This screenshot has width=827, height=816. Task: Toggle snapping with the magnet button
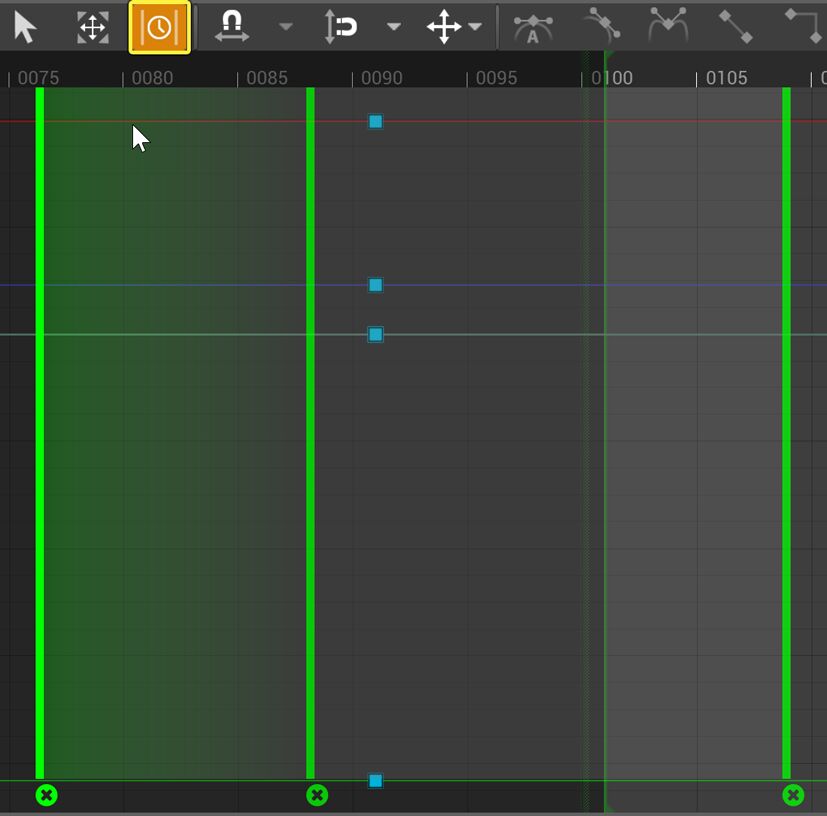pos(232,27)
